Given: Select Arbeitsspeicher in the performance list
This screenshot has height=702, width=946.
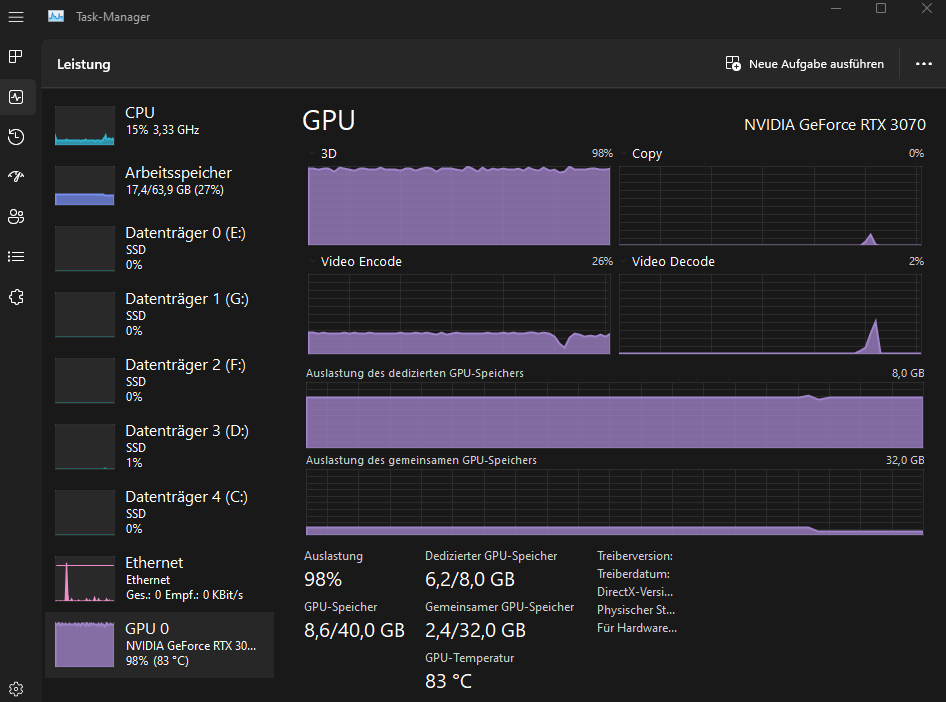Looking at the screenshot, I should 159,185.
